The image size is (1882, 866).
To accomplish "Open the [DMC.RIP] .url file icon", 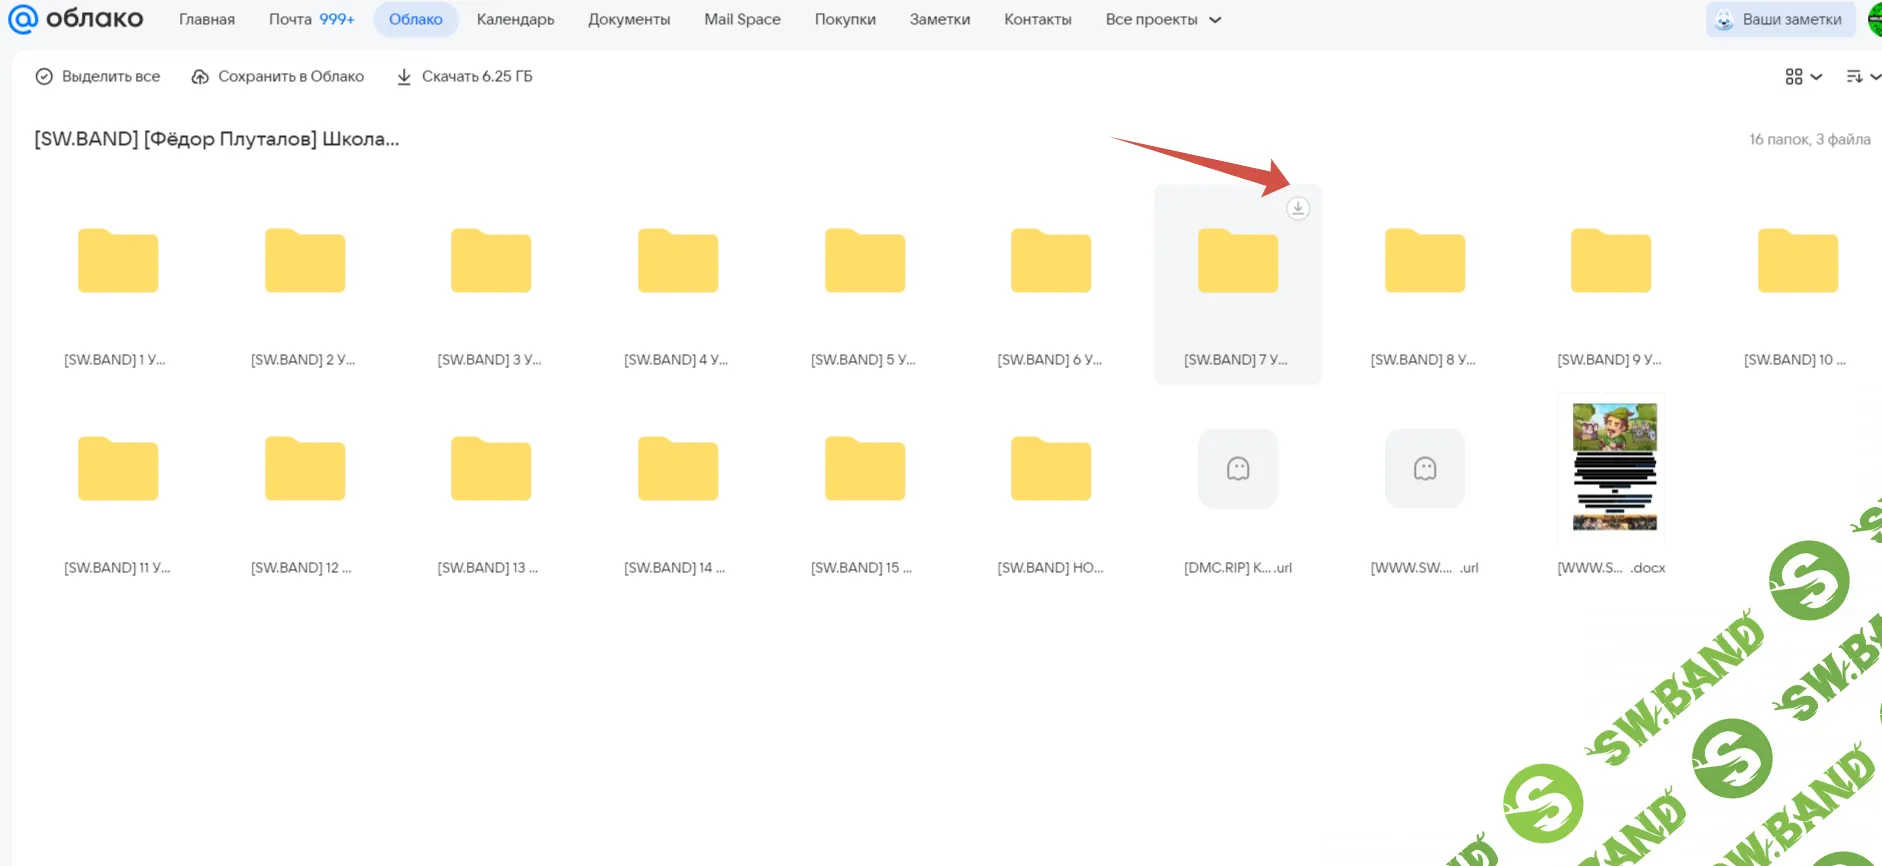I will point(1237,469).
